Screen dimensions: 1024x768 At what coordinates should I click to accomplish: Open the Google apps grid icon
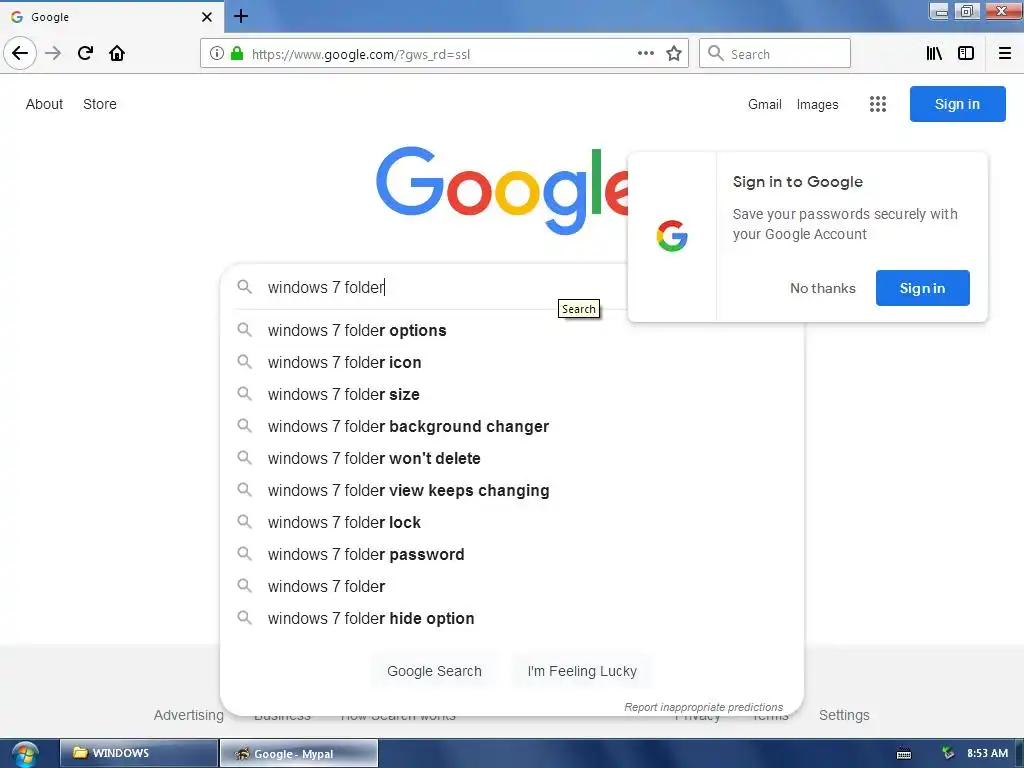pos(878,104)
